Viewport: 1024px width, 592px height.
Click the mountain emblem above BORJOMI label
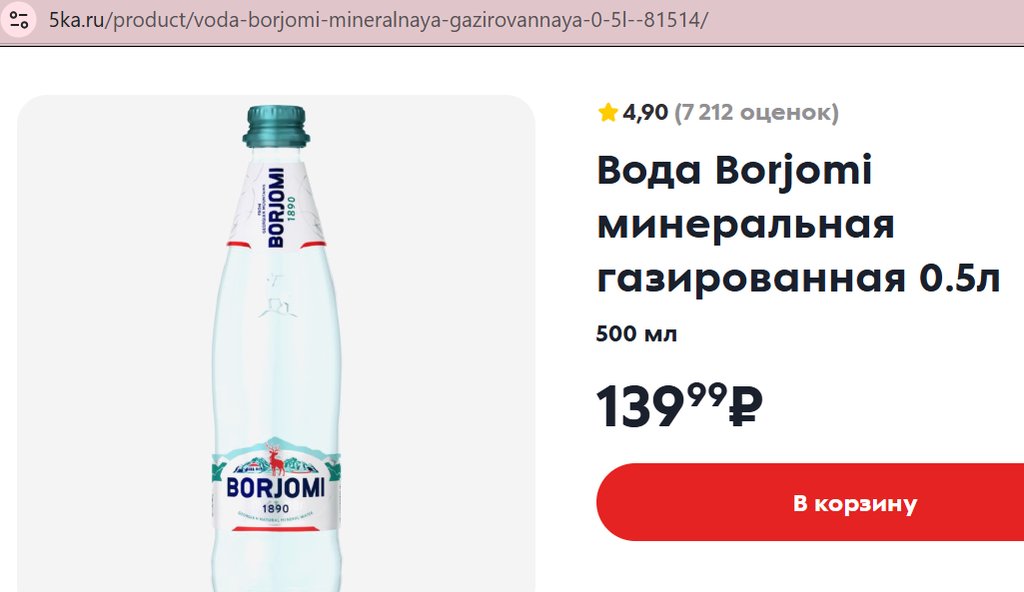click(x=276, y=456)
